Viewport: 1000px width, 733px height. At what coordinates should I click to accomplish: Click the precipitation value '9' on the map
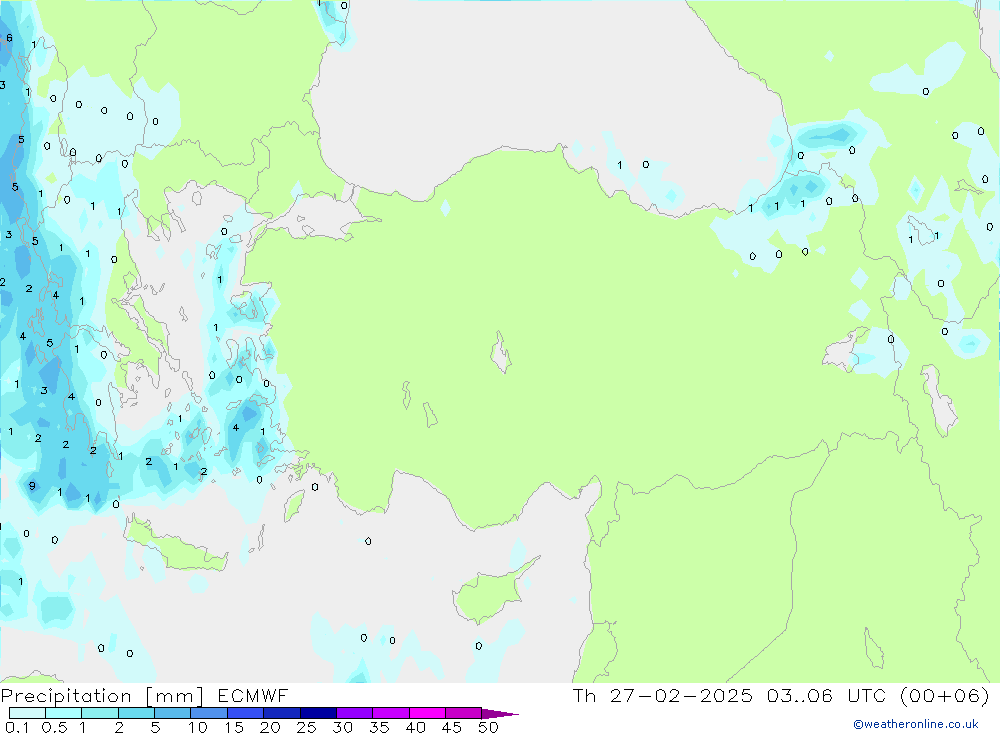[x=32, y=486]
